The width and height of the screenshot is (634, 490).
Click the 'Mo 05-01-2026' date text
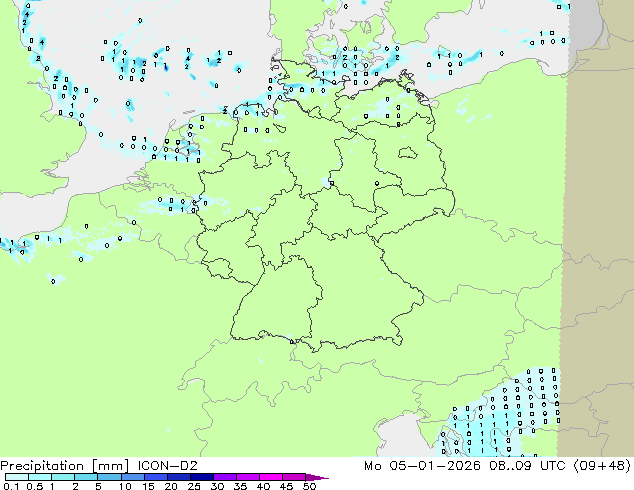coord(422,465)
